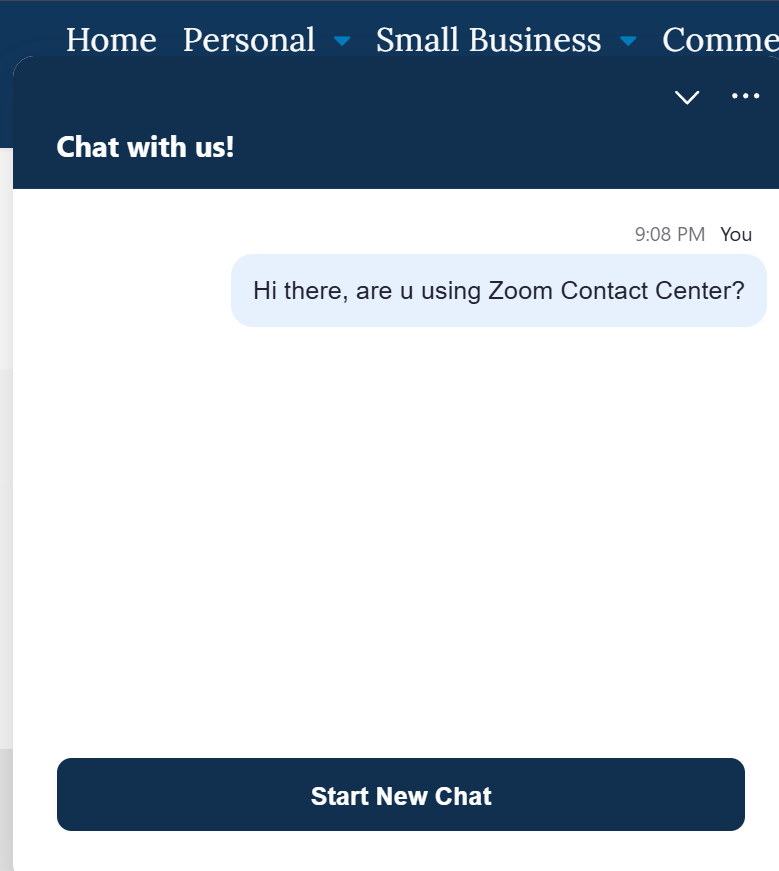Click the ellipsis options icon in chat header
Image resolution: width=779 pixels, height=871 pixels.
[745, 95]
